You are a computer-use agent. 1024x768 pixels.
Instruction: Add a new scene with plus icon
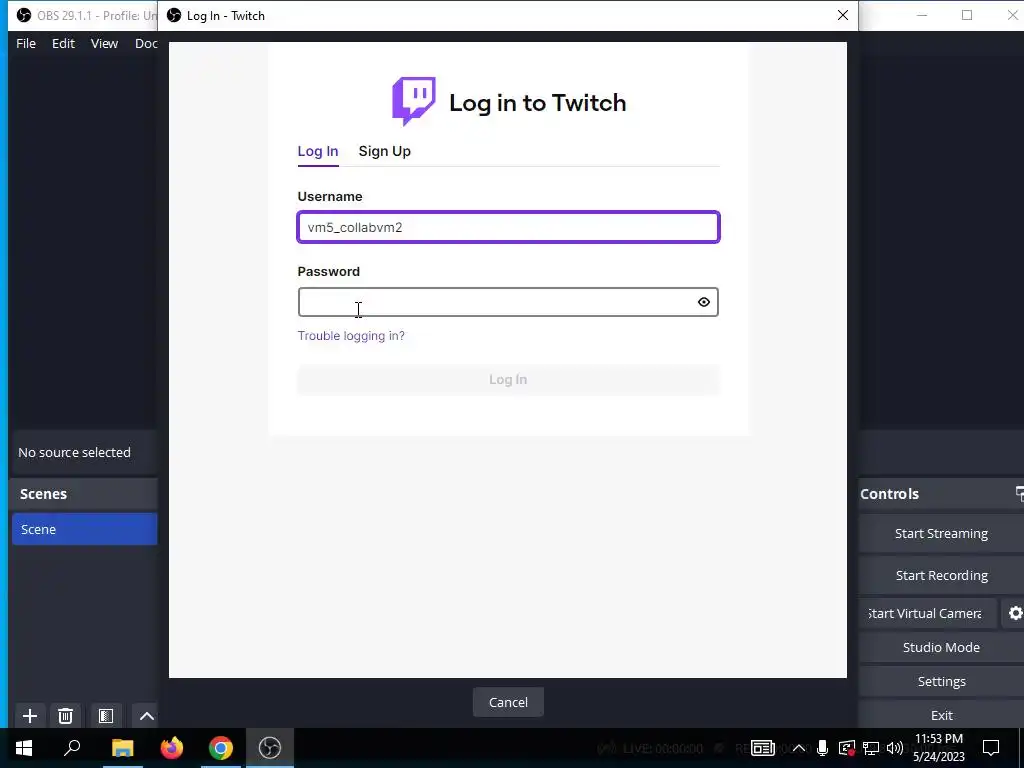[30, 716]
